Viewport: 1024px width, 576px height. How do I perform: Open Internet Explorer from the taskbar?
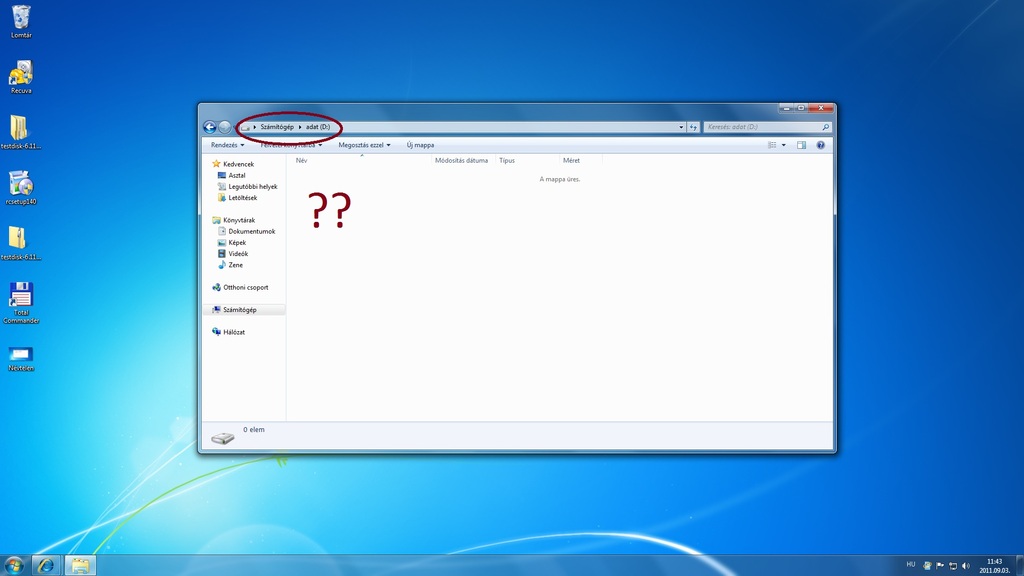tap(46, 565)
